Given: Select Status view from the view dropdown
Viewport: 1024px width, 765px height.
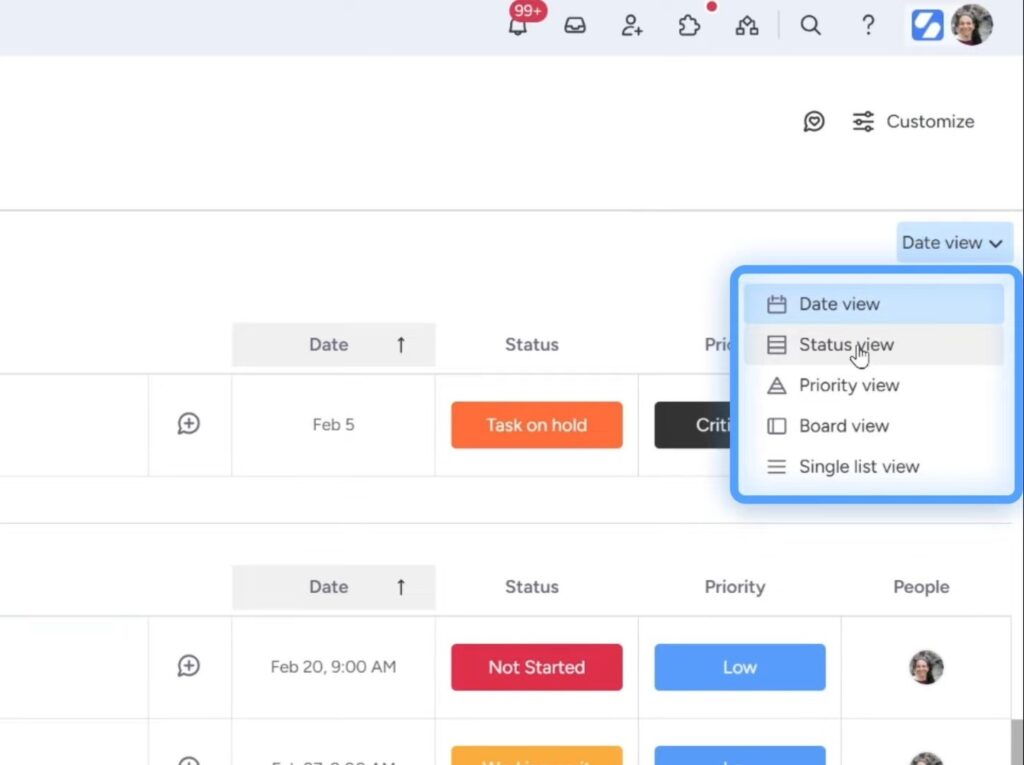Looking at the screenshot, I should (845, 344).
